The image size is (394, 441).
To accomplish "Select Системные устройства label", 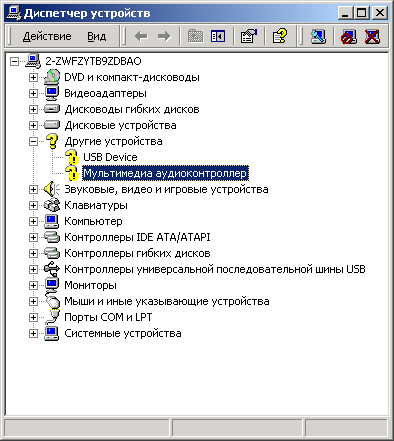I will [123, 333].
